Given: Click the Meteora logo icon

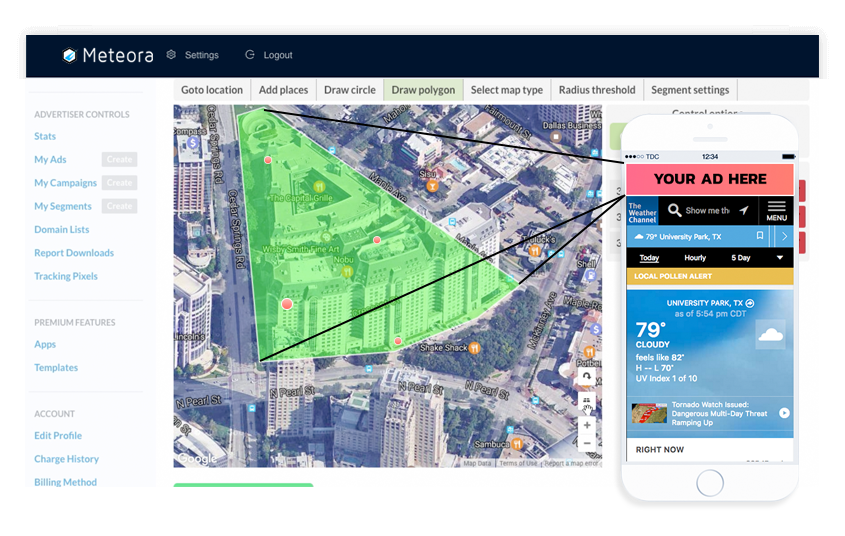Looking at the screenshot, I should (x=70, y=55).
